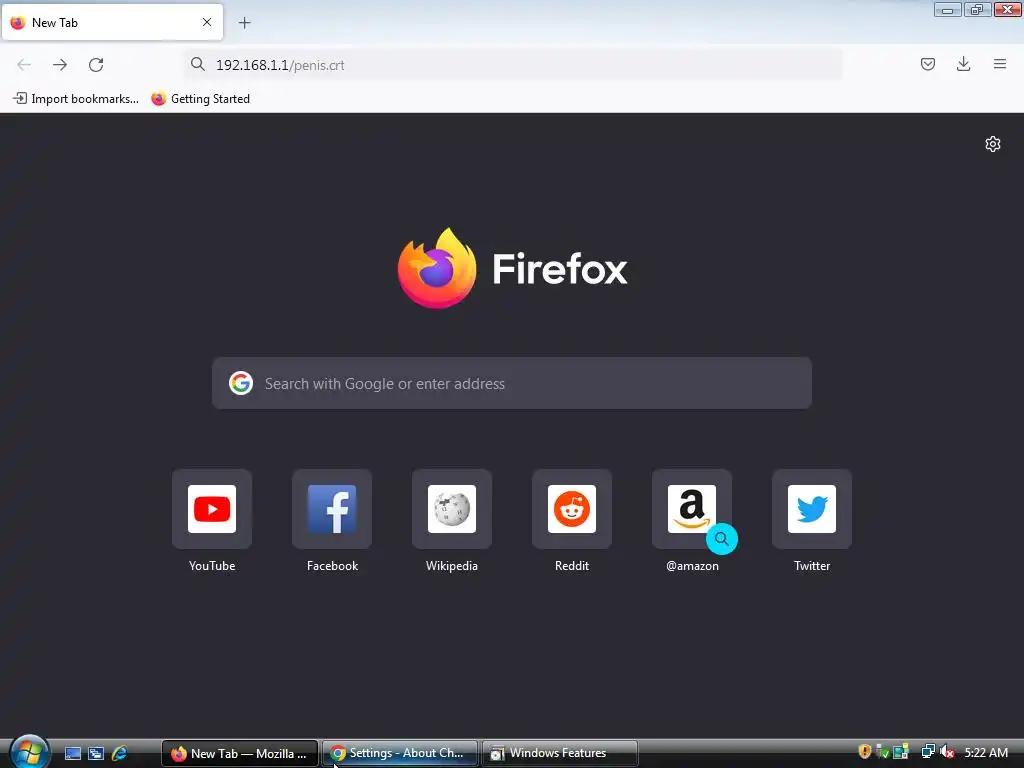The height and width of the screenshot is (768, 1024).
Task: Open the Windows Start orb
Action: click(29, 752)
